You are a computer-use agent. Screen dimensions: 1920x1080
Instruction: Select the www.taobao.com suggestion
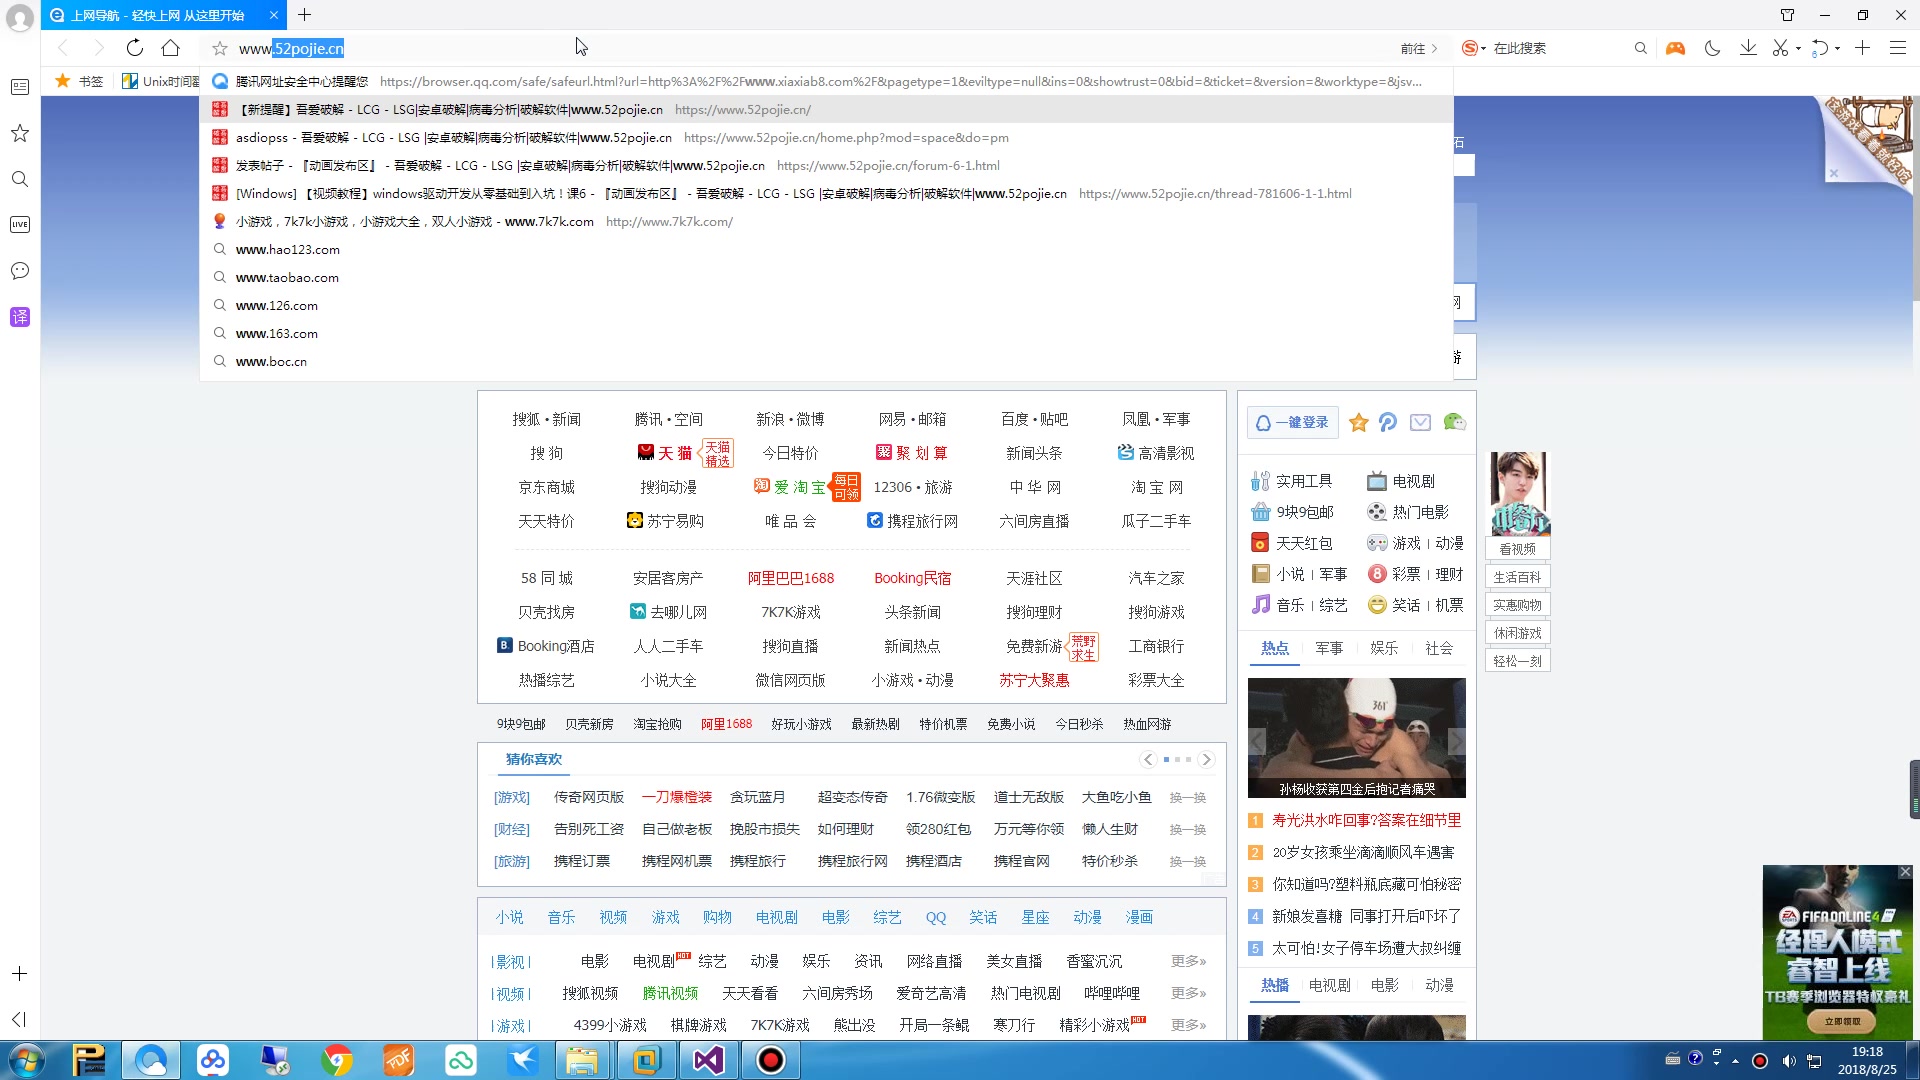pos(826,277)
